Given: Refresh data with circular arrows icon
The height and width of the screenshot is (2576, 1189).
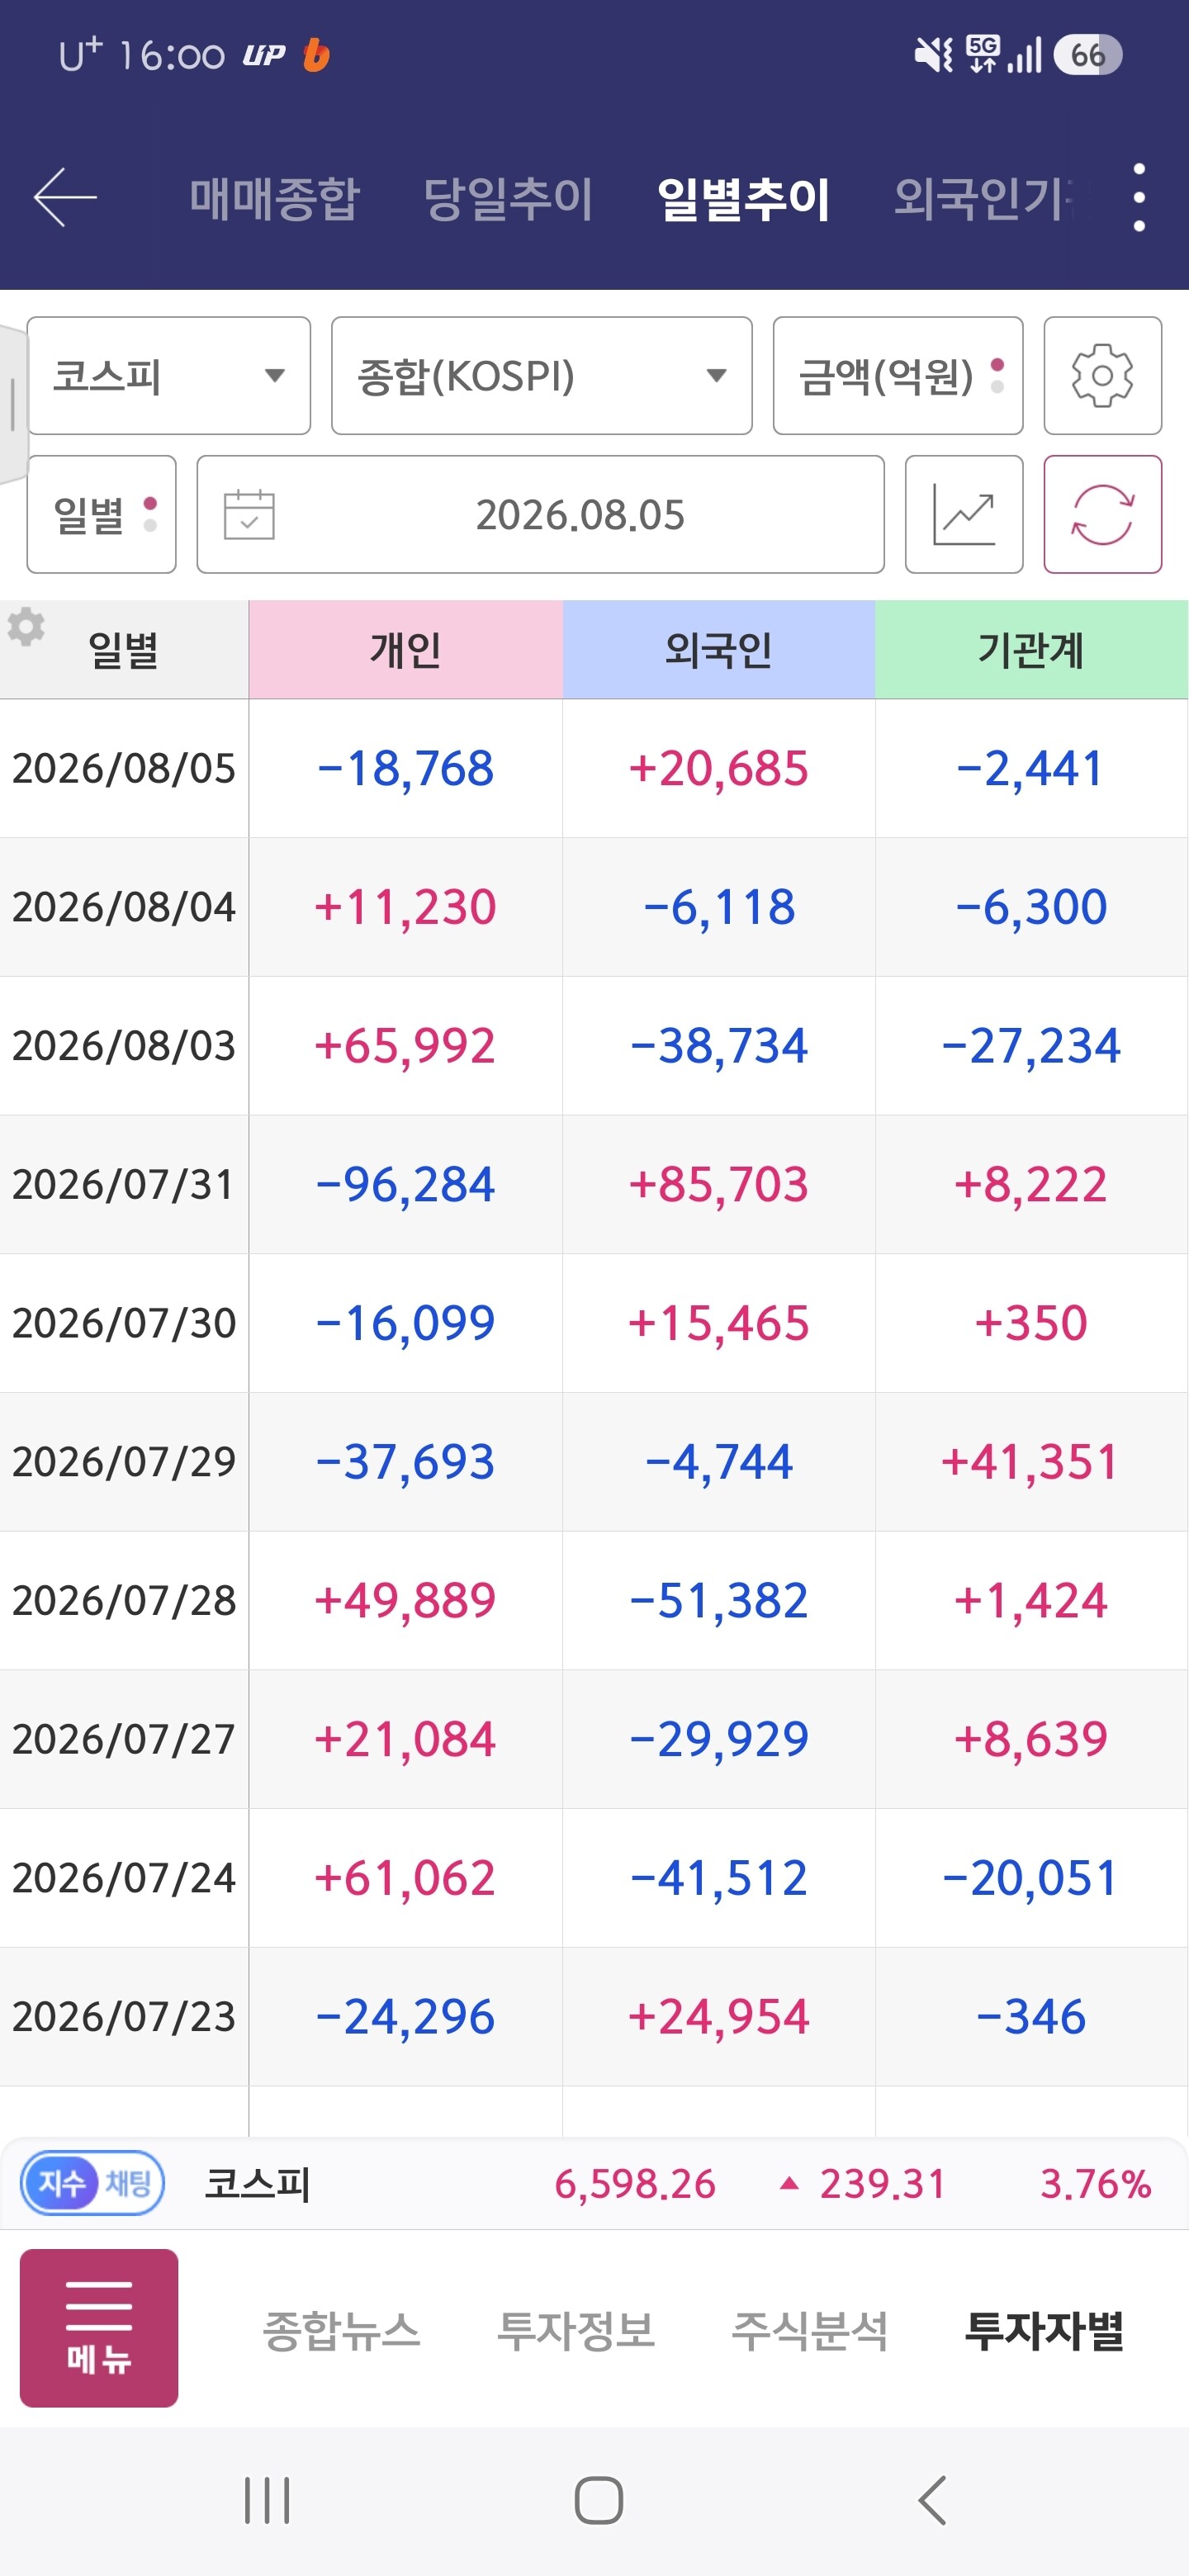Looking at the screenshot, I should 1102,514.
